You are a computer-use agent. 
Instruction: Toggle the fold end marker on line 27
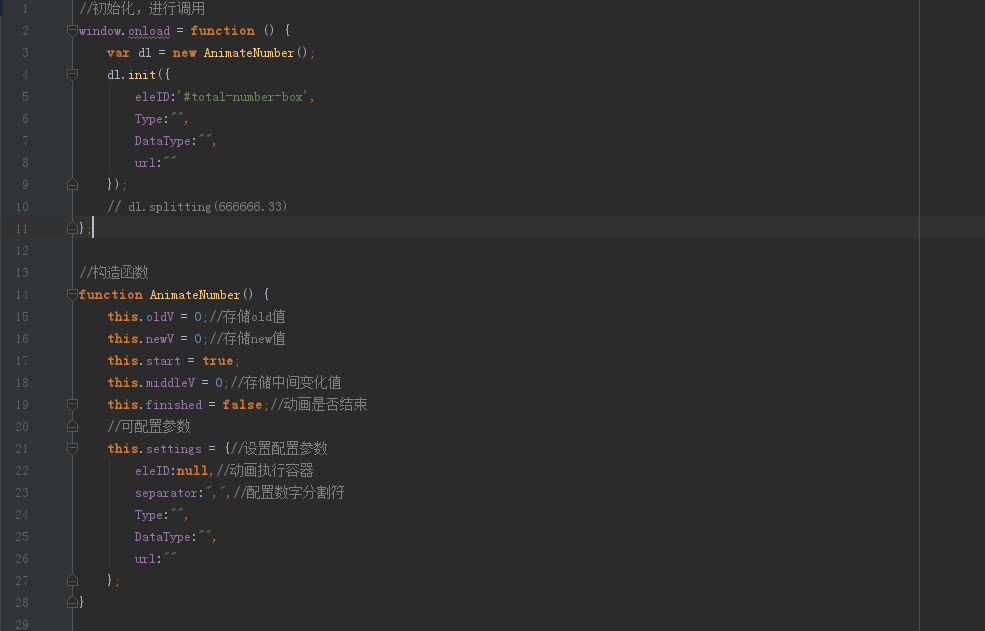click(72, 580)
